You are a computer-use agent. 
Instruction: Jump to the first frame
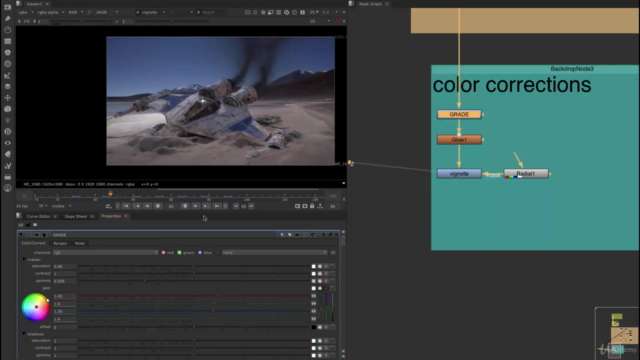tap(126, 206)
